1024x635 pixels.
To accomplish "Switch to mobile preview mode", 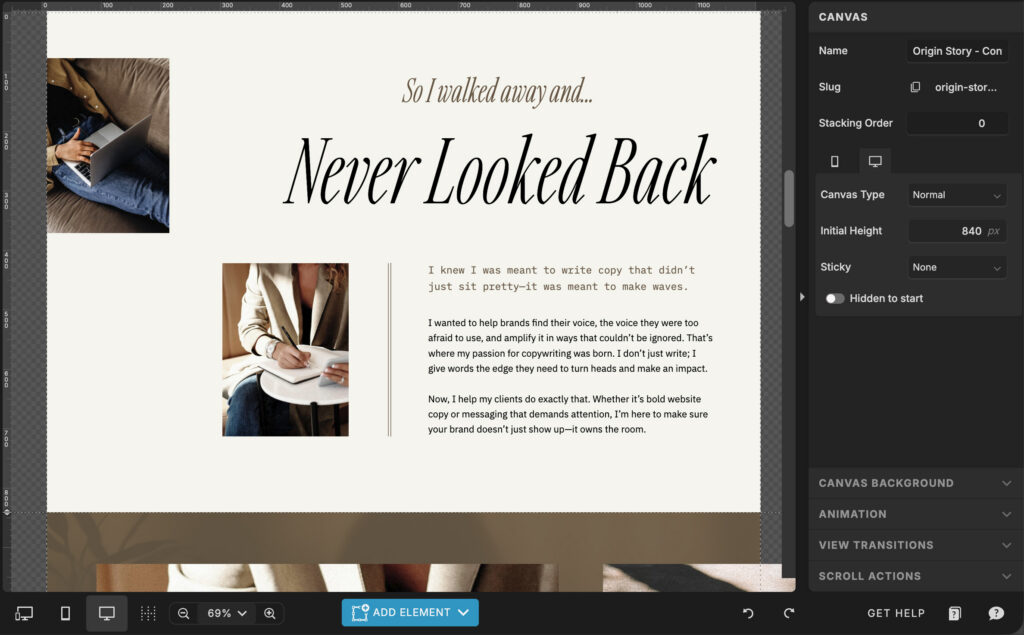I will 65,612.
